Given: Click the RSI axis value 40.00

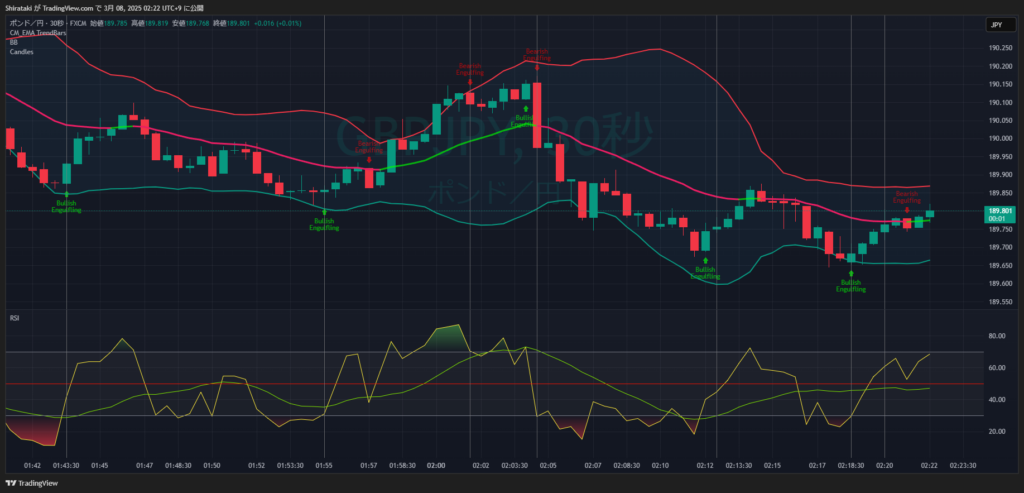Looking at the screenshot, I should tap(996, 400).
